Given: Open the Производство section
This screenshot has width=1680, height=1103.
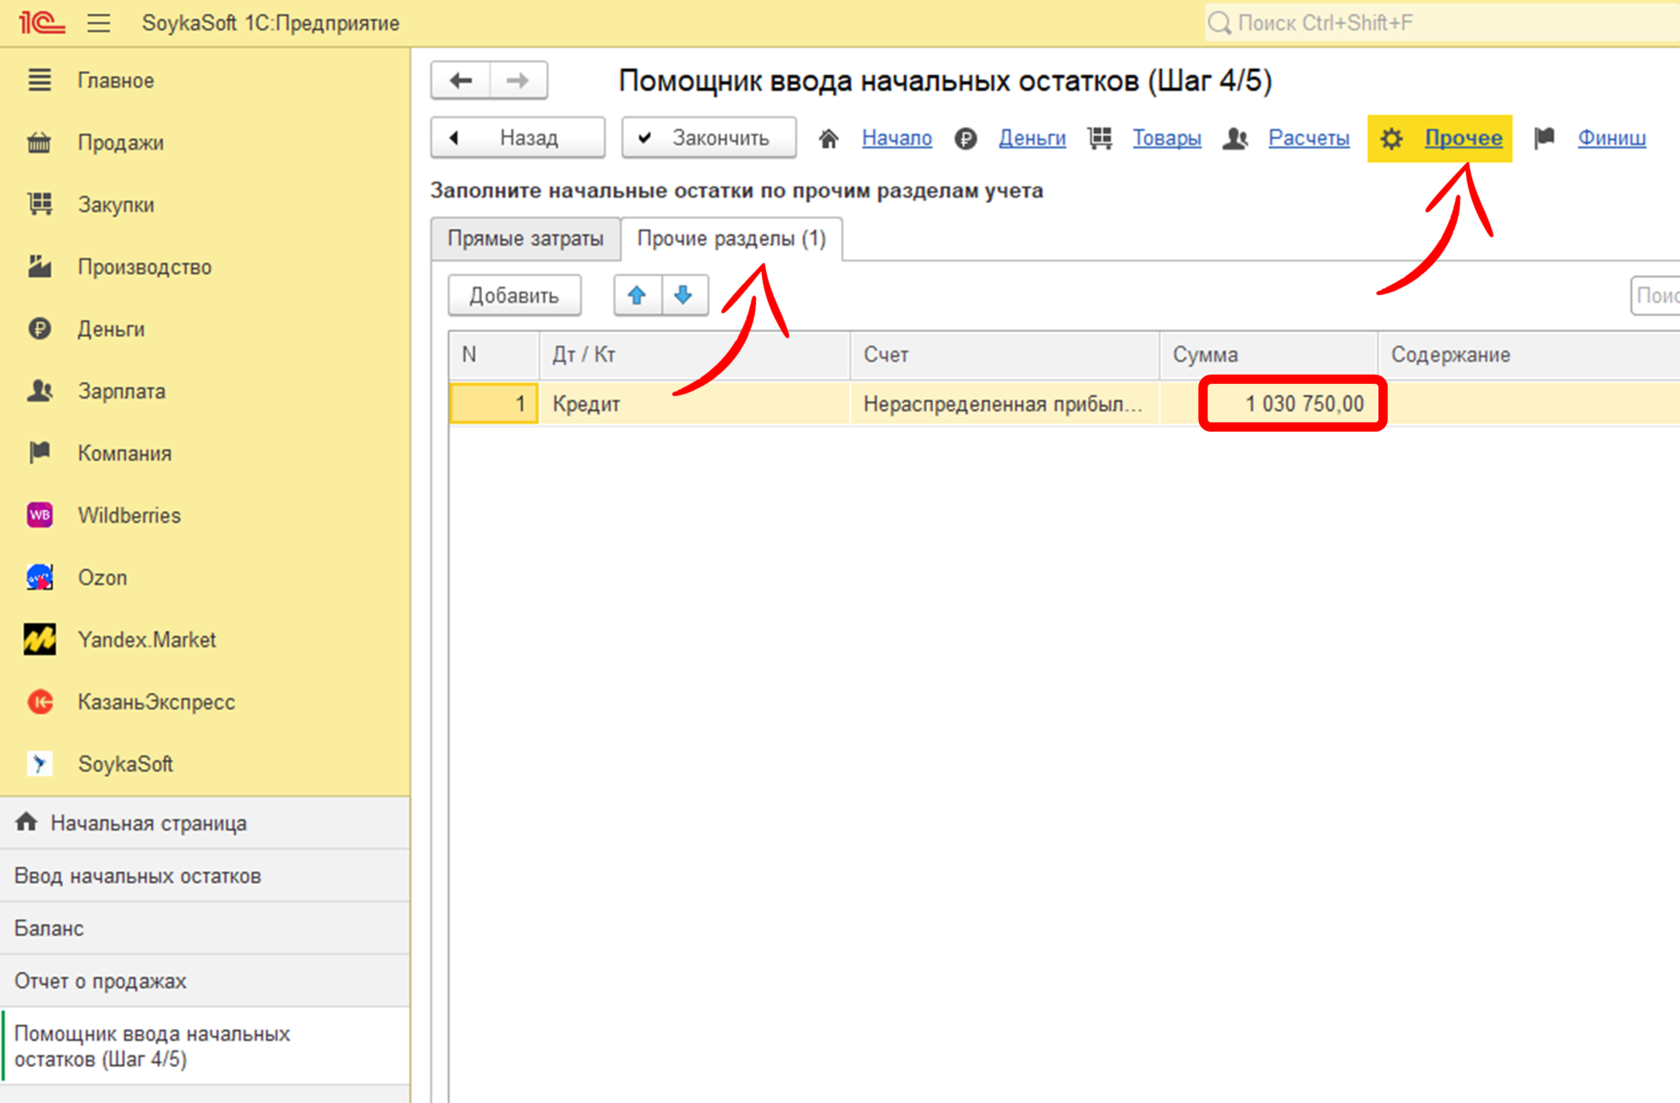Looking at the screenshot, I should 145,266.
